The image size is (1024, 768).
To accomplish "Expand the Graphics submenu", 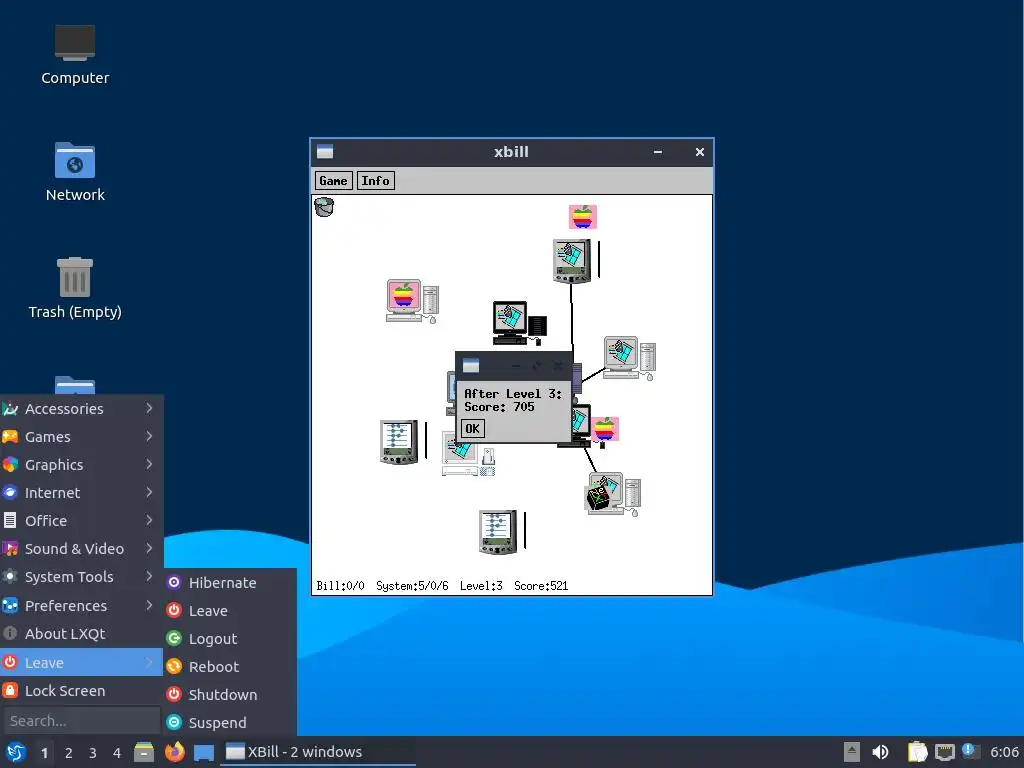I will point(82,465).
